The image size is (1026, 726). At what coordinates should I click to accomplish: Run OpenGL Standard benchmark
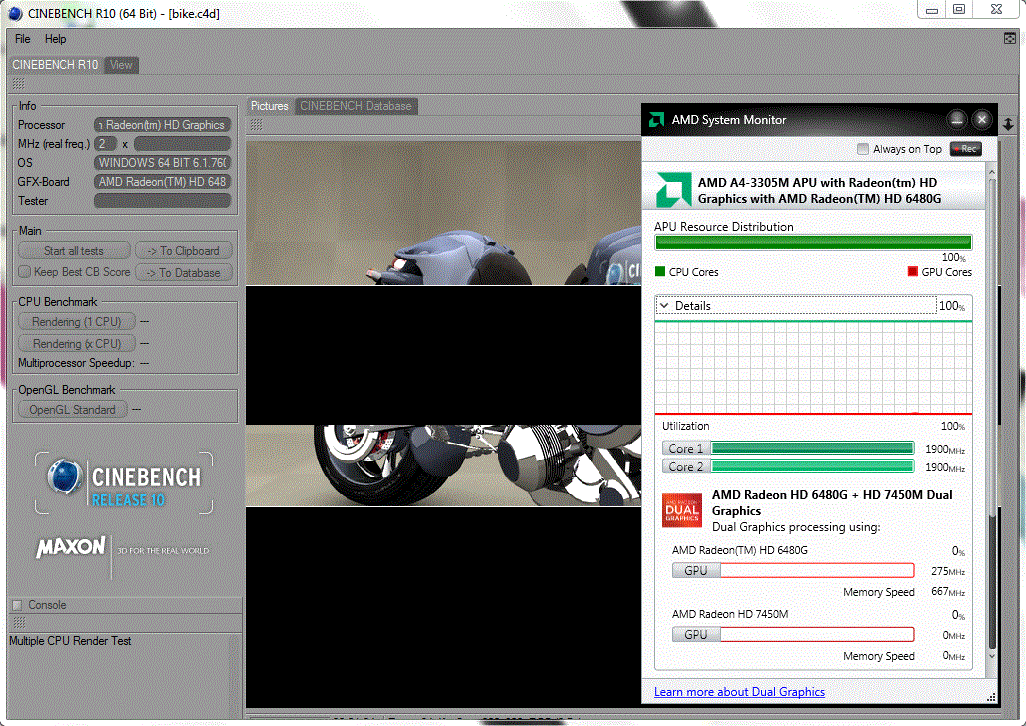(72, 409)
